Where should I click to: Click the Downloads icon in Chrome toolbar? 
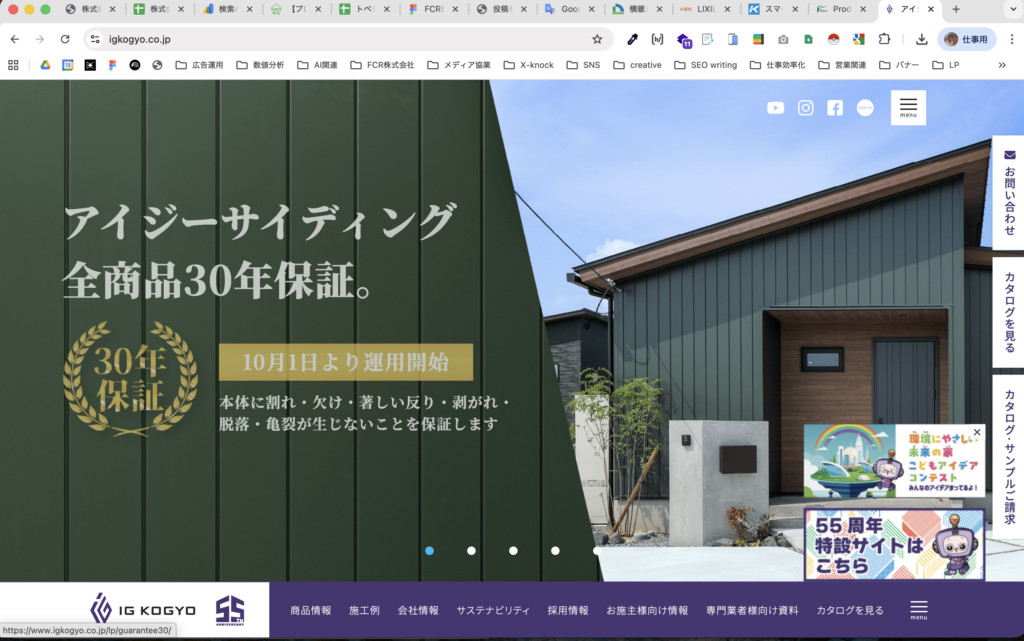tap(920, 38)
